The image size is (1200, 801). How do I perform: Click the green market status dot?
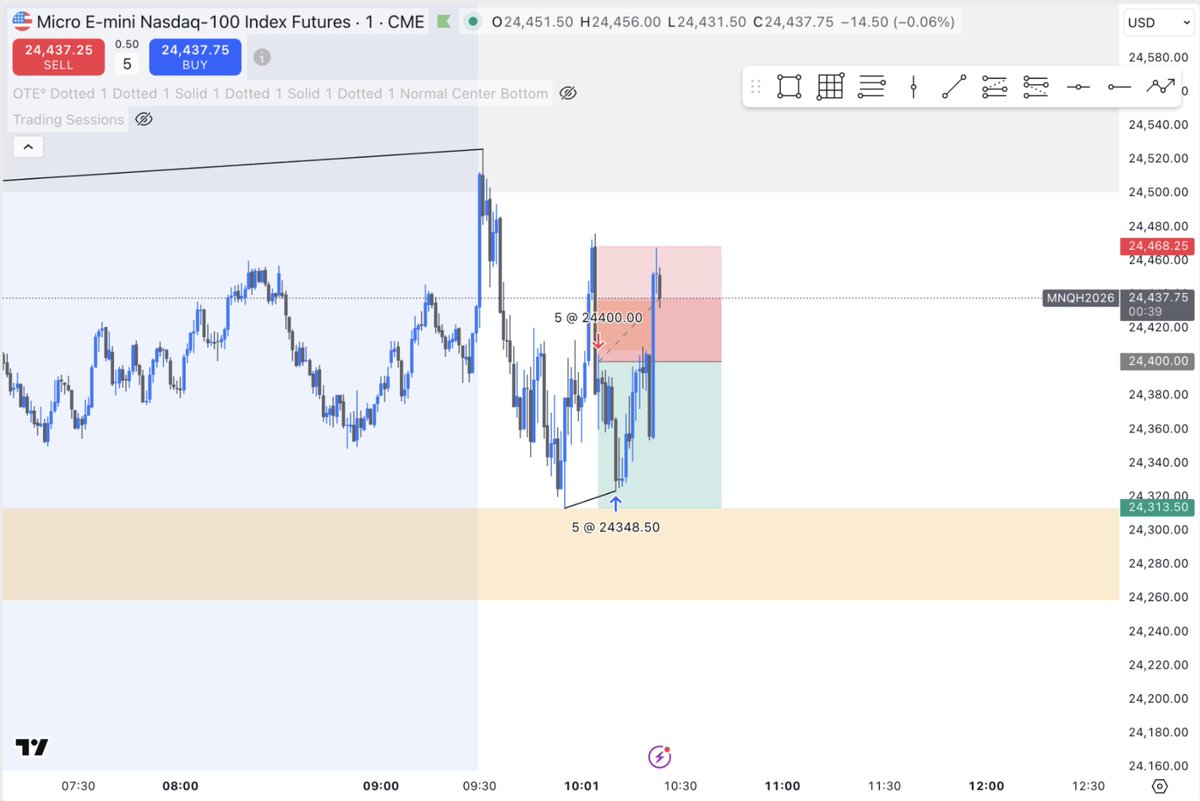pos(473,22)
